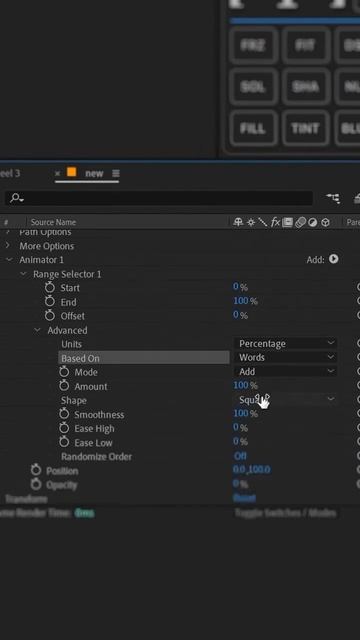Toggle the Opacity stopwatch
This screenshot has height=640, width=360.
point(36,484)
